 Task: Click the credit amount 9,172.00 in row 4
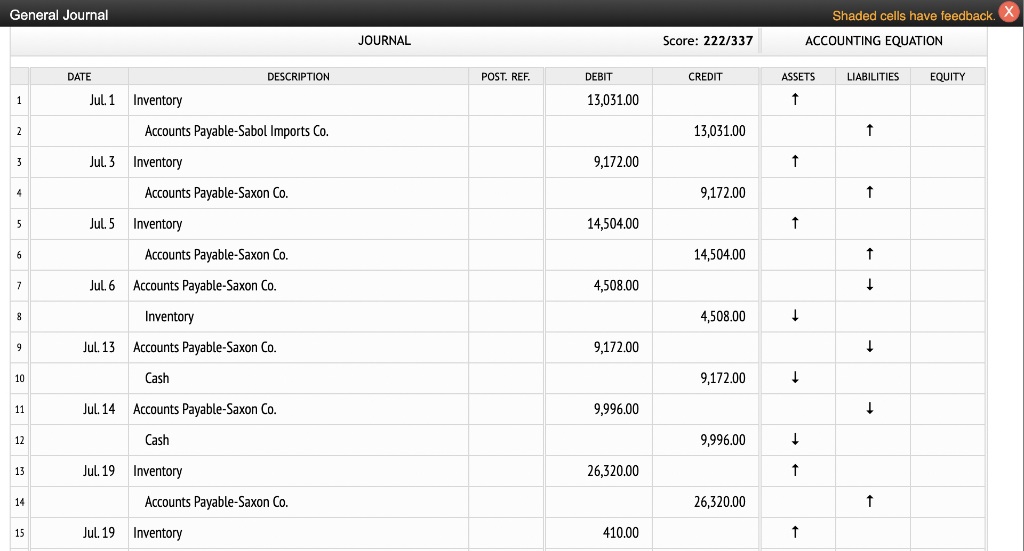point(722,193)
